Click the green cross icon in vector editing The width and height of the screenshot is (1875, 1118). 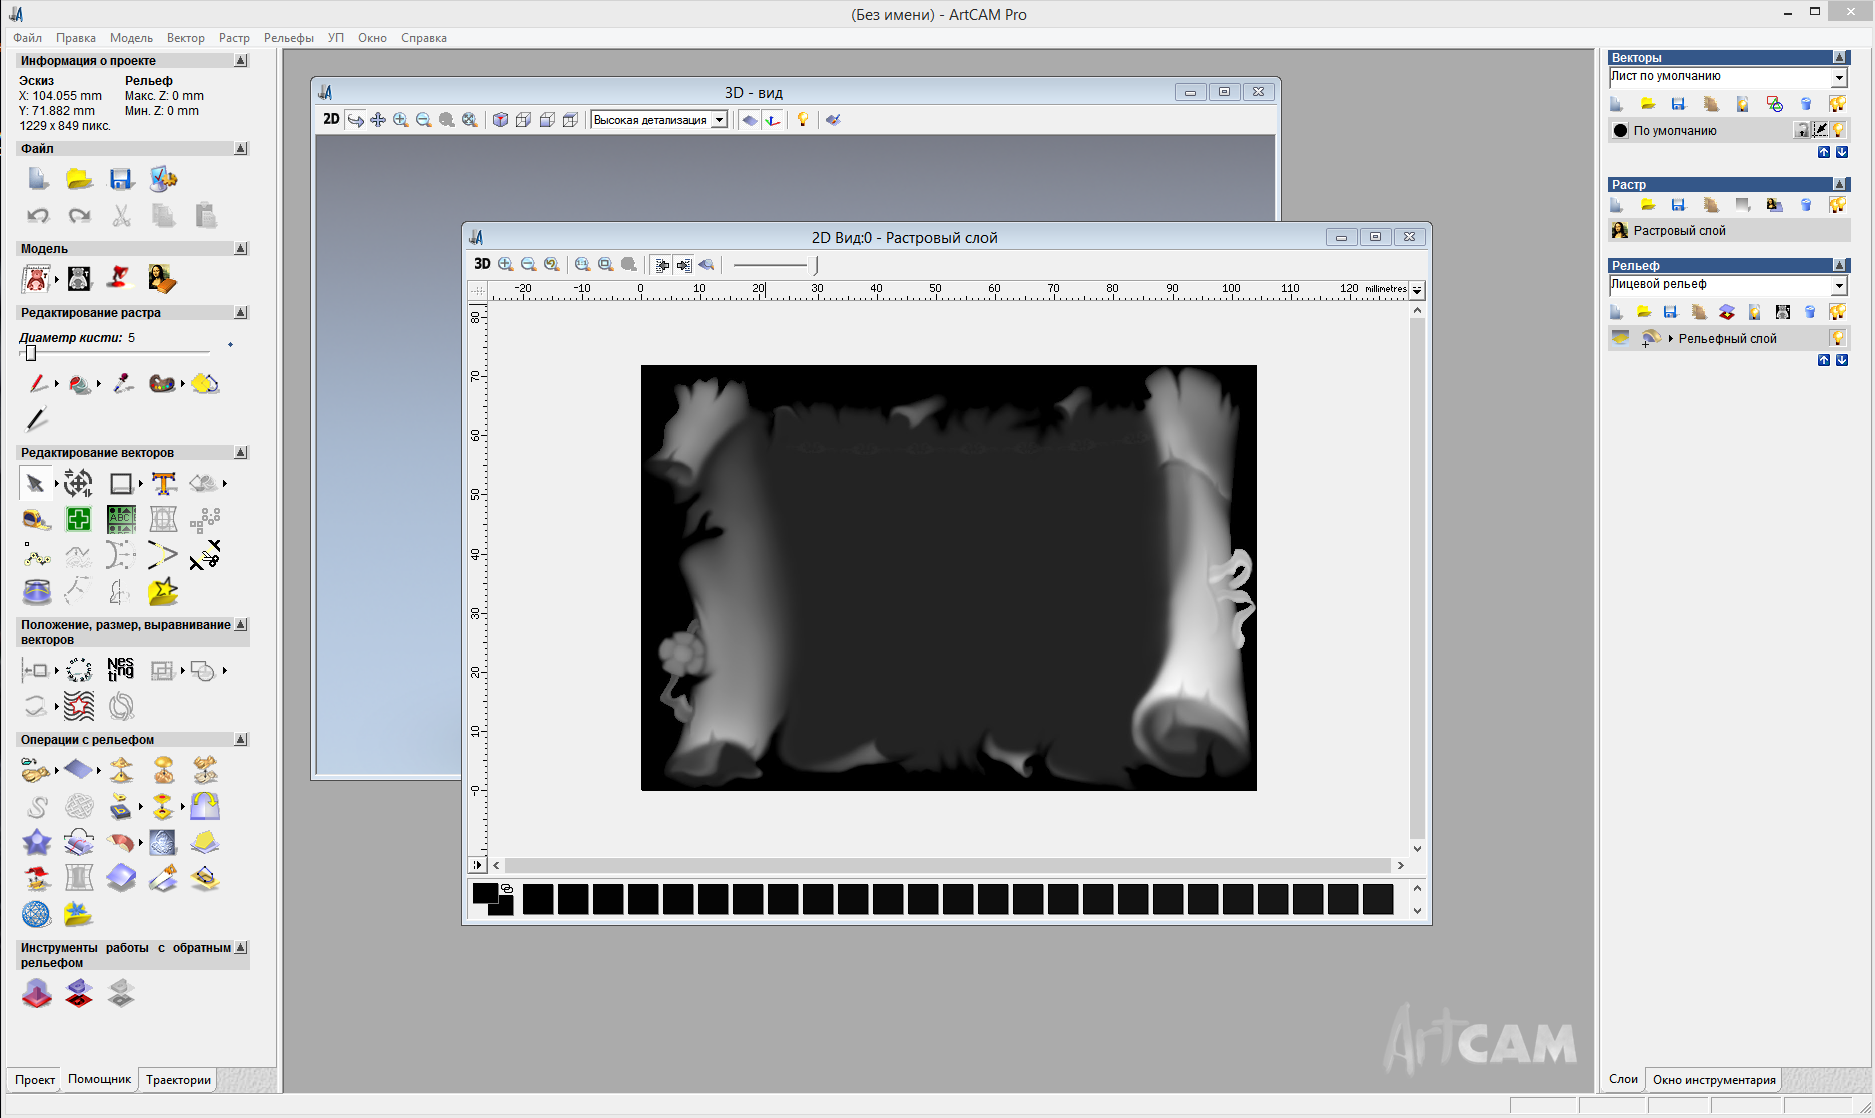pyautogui.click(x=78, y=519)
